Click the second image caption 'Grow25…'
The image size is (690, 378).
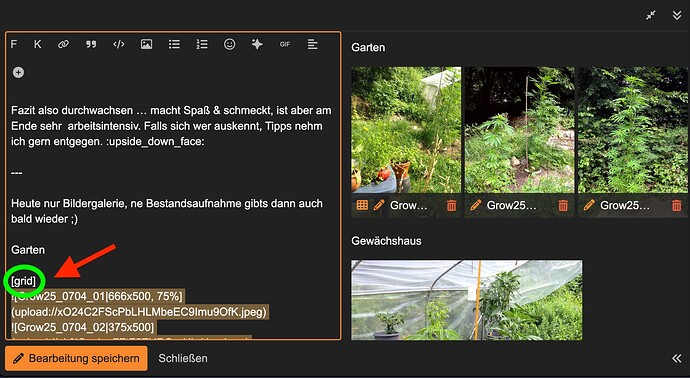pyautogui.click(x=512, y=205)
